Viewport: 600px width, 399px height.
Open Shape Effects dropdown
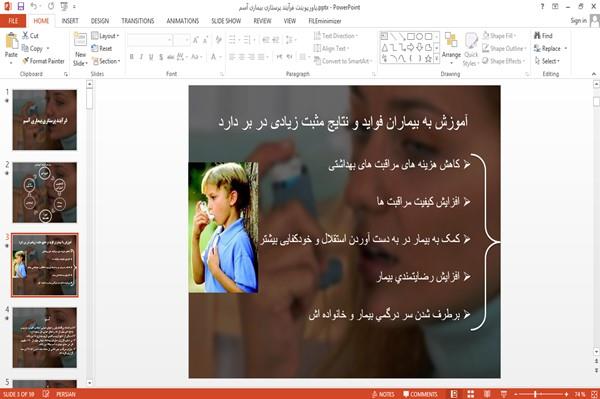tap(503, 61)
